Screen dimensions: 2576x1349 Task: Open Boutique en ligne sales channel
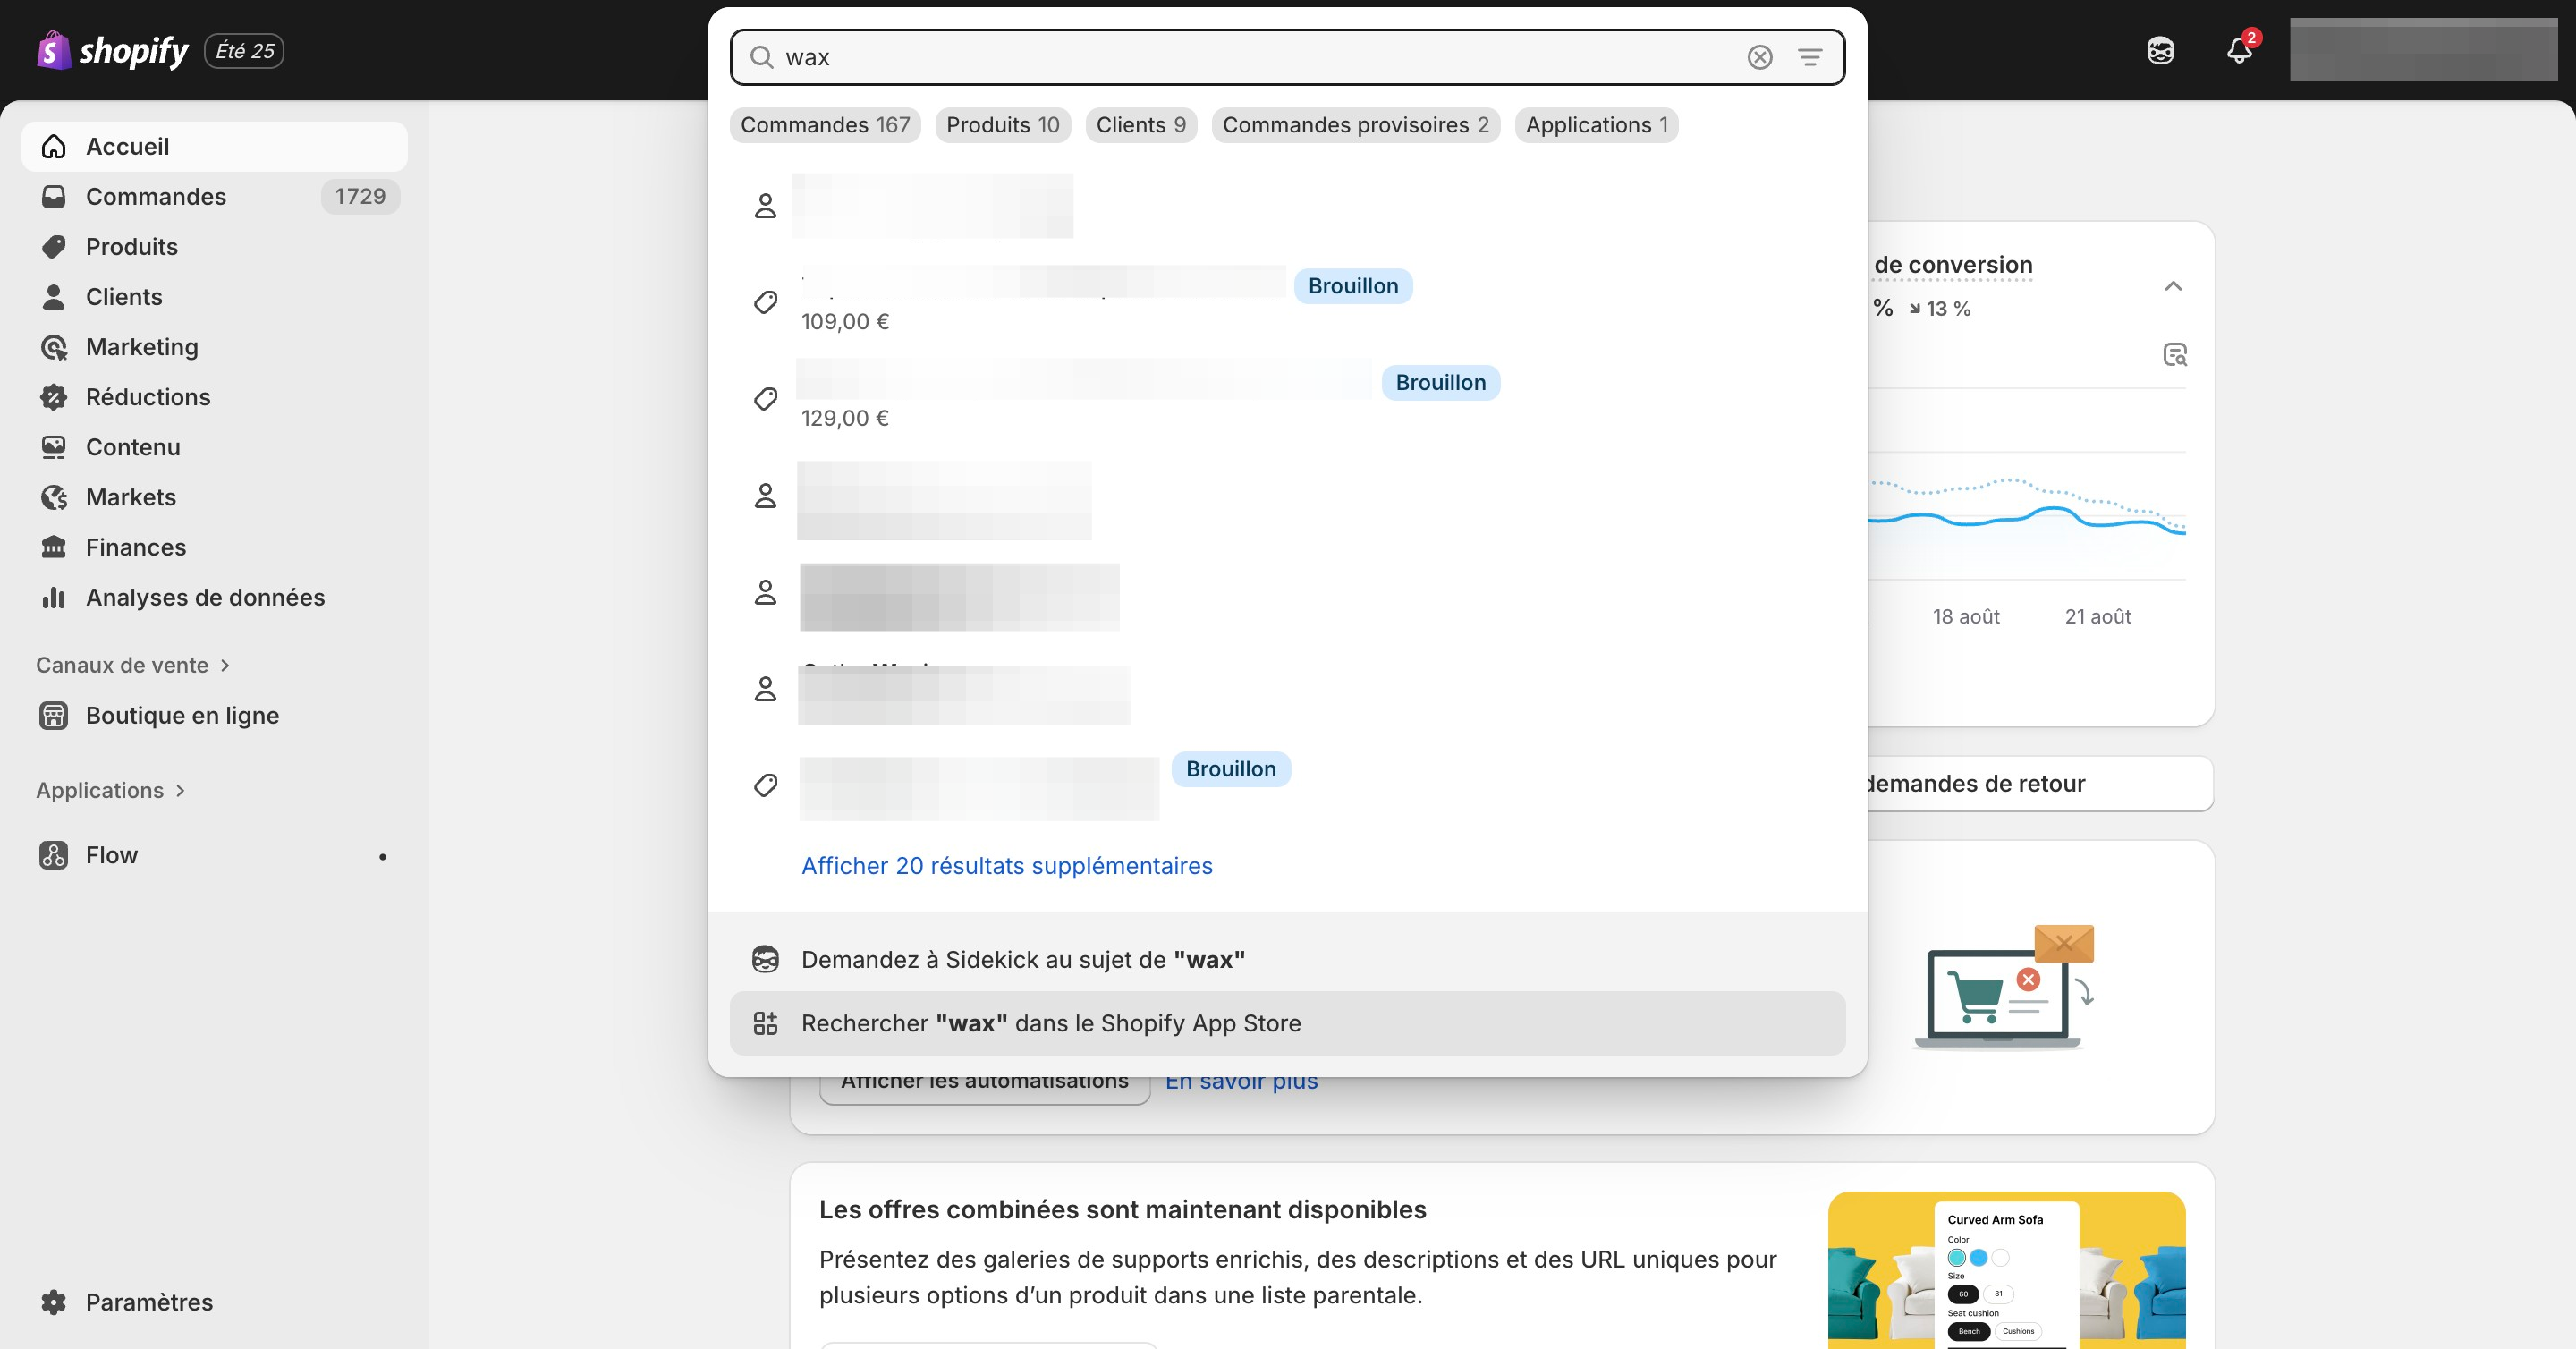214,716
